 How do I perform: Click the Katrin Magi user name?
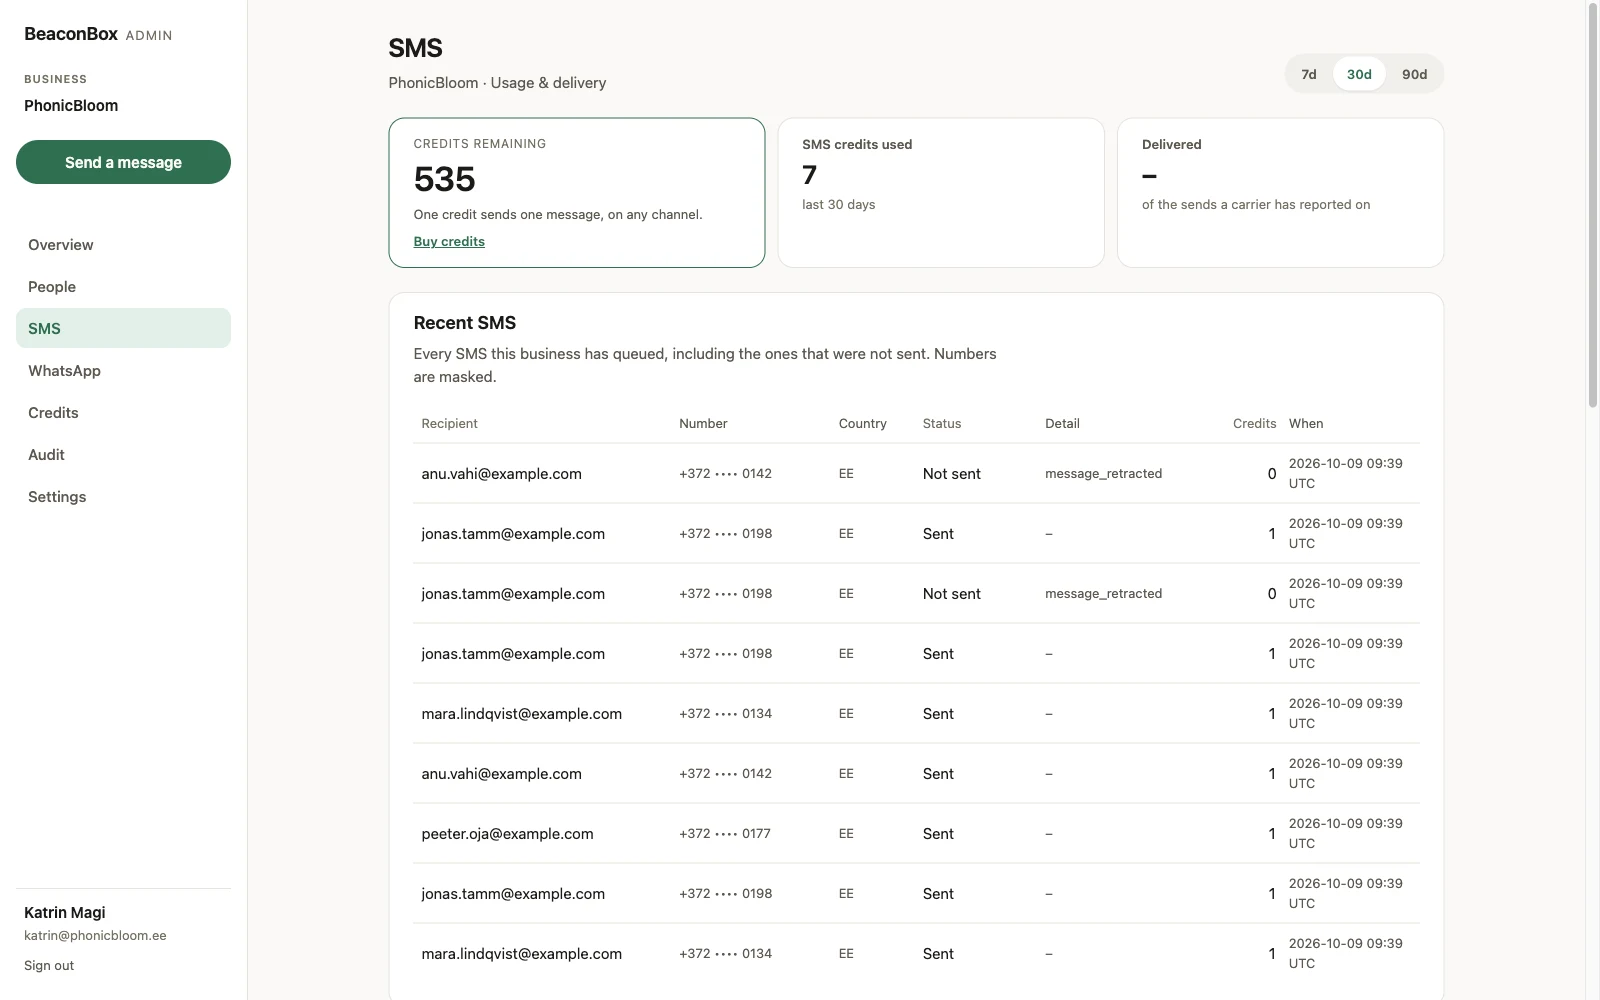tap(65, 912)
